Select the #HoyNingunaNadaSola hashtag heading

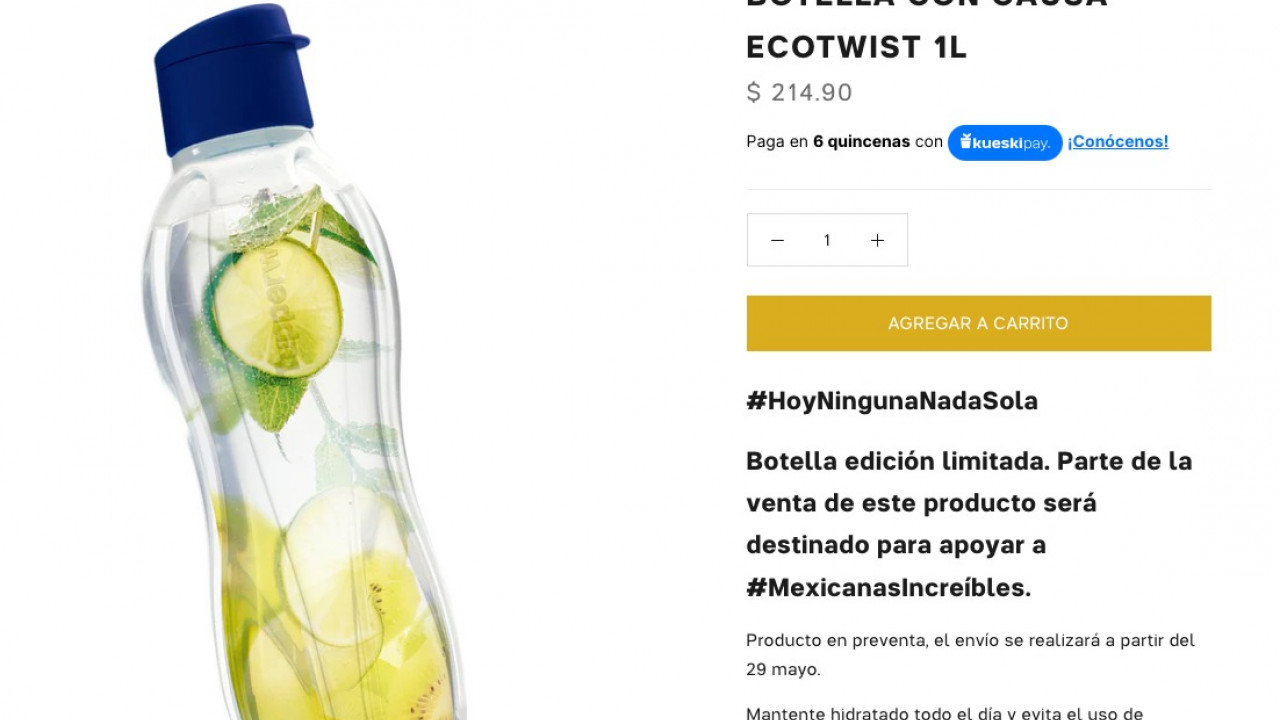coord(892,401)
